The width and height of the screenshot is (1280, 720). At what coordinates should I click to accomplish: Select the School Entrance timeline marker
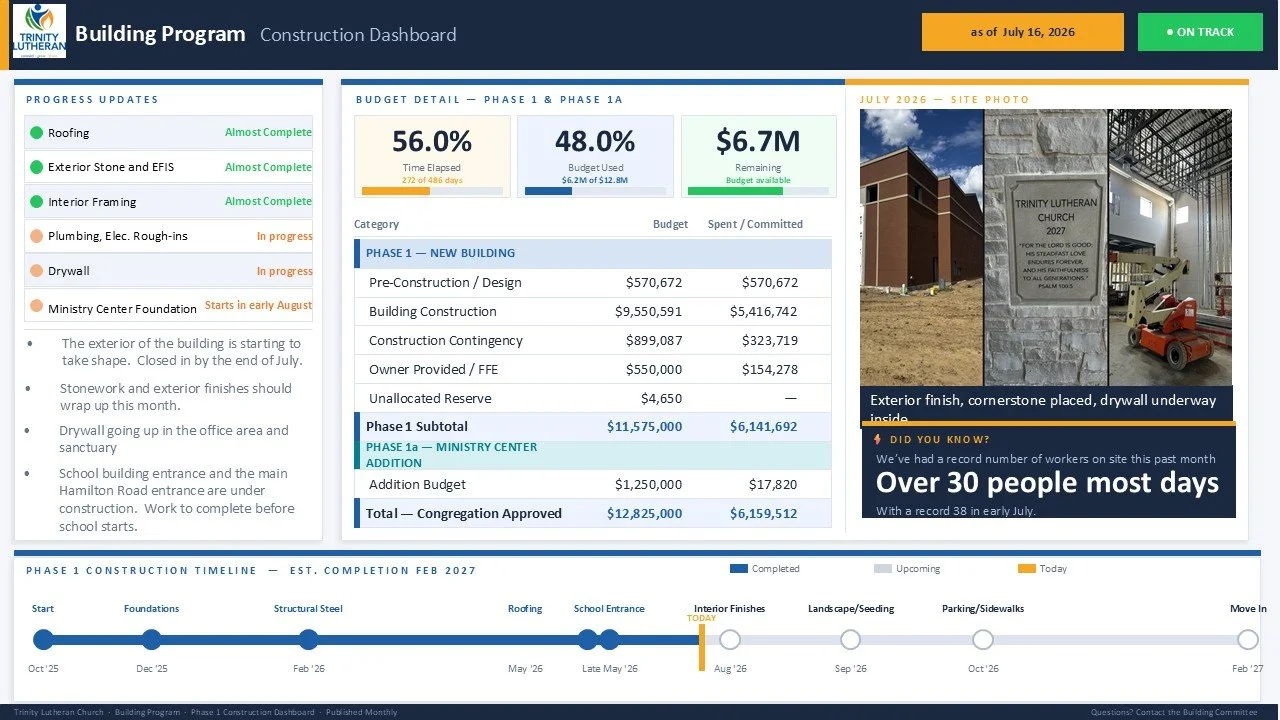pyautogui.click(x=609, y=640)
